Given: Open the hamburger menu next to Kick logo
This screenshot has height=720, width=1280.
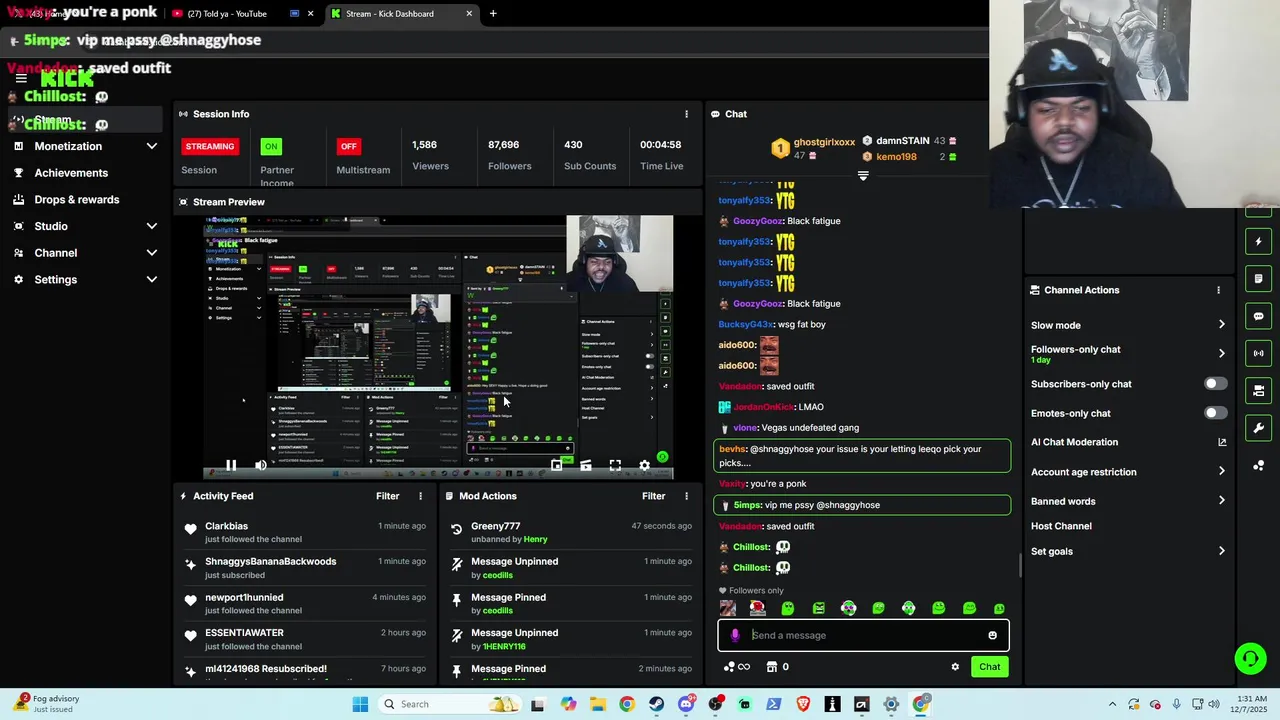Looking at the screenshot, I should tap(21, 78).
